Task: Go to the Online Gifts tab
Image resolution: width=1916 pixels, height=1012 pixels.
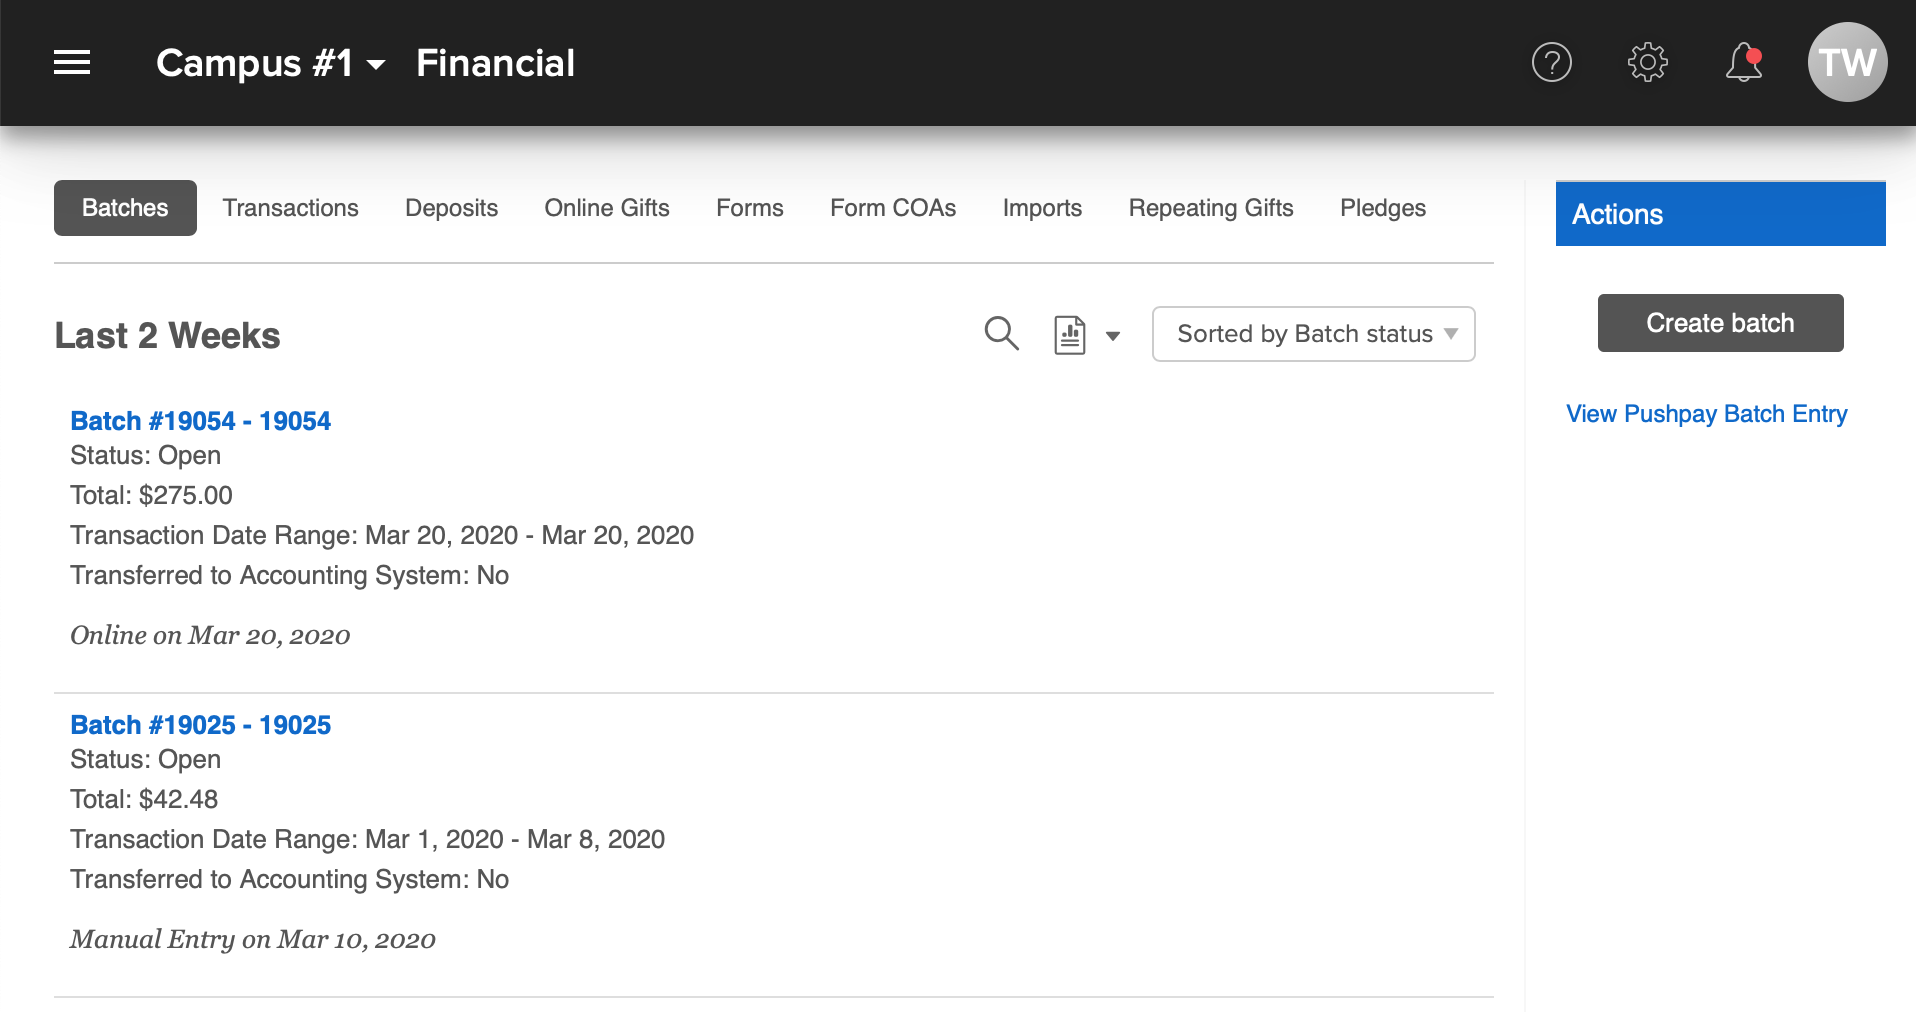Action: tap(606, 208)
